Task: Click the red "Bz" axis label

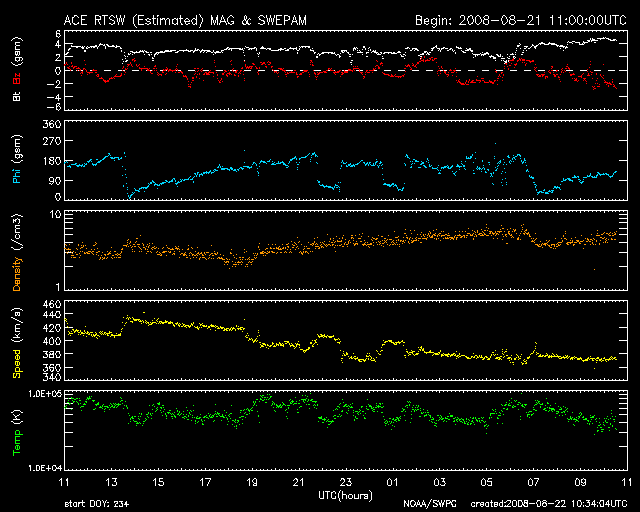Action: tap(17, 79)
